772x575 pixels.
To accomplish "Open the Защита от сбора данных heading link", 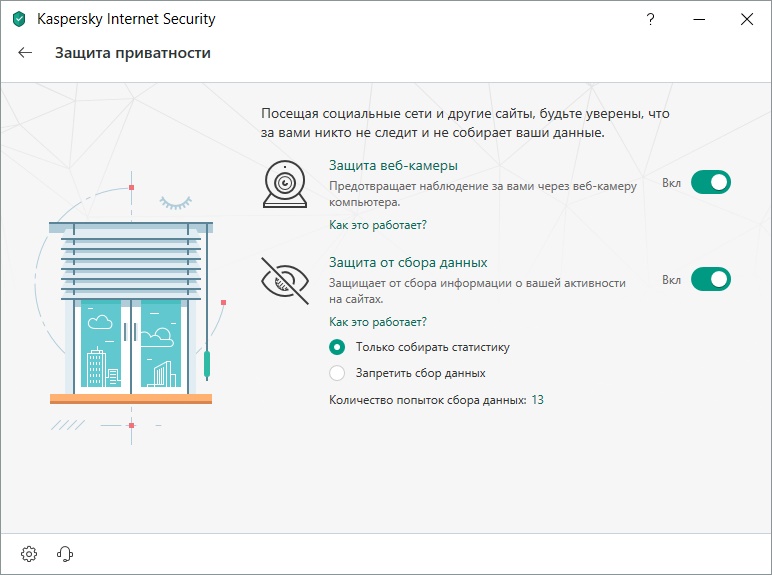I will [x=408, y=262].
